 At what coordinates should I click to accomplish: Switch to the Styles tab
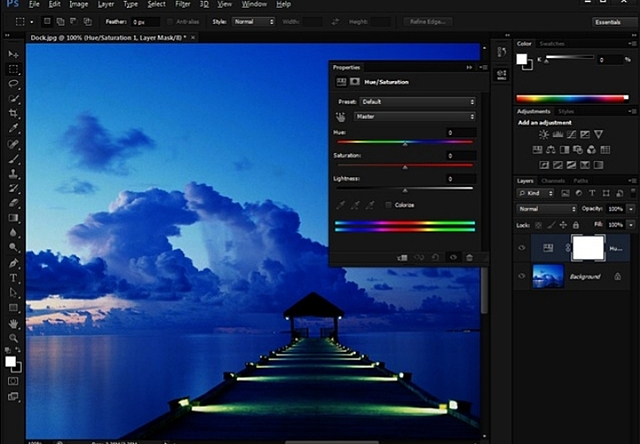(x=566, y=111)
